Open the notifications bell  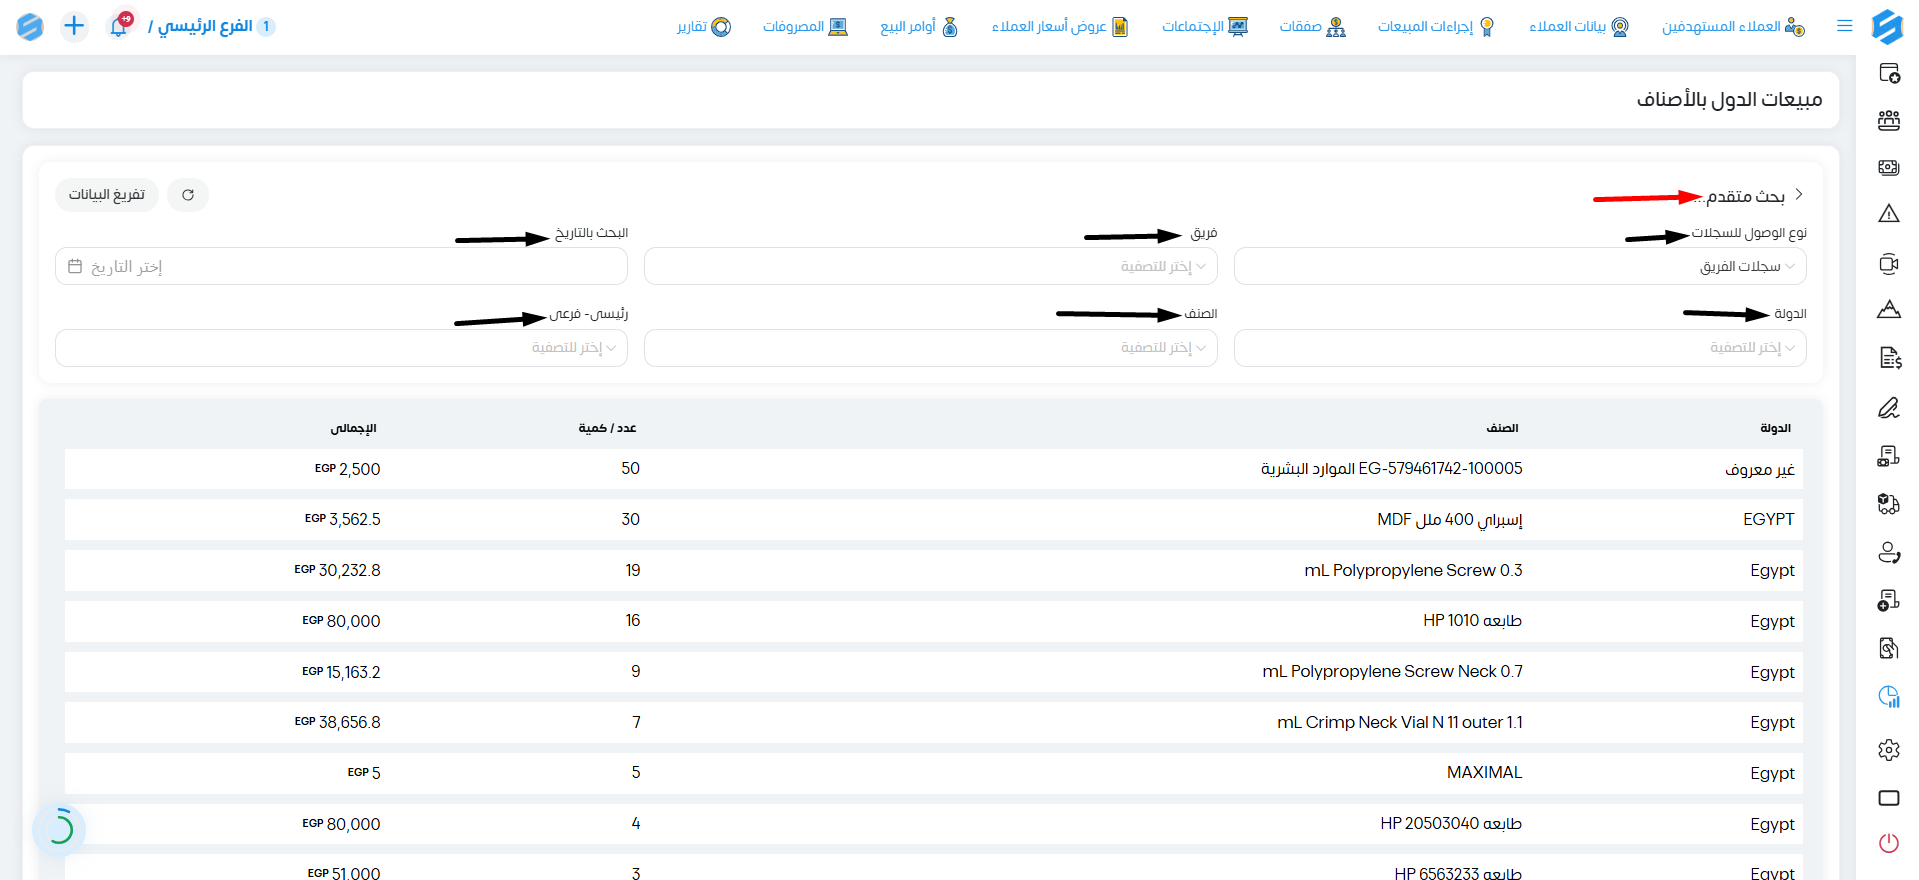(119, 26)
